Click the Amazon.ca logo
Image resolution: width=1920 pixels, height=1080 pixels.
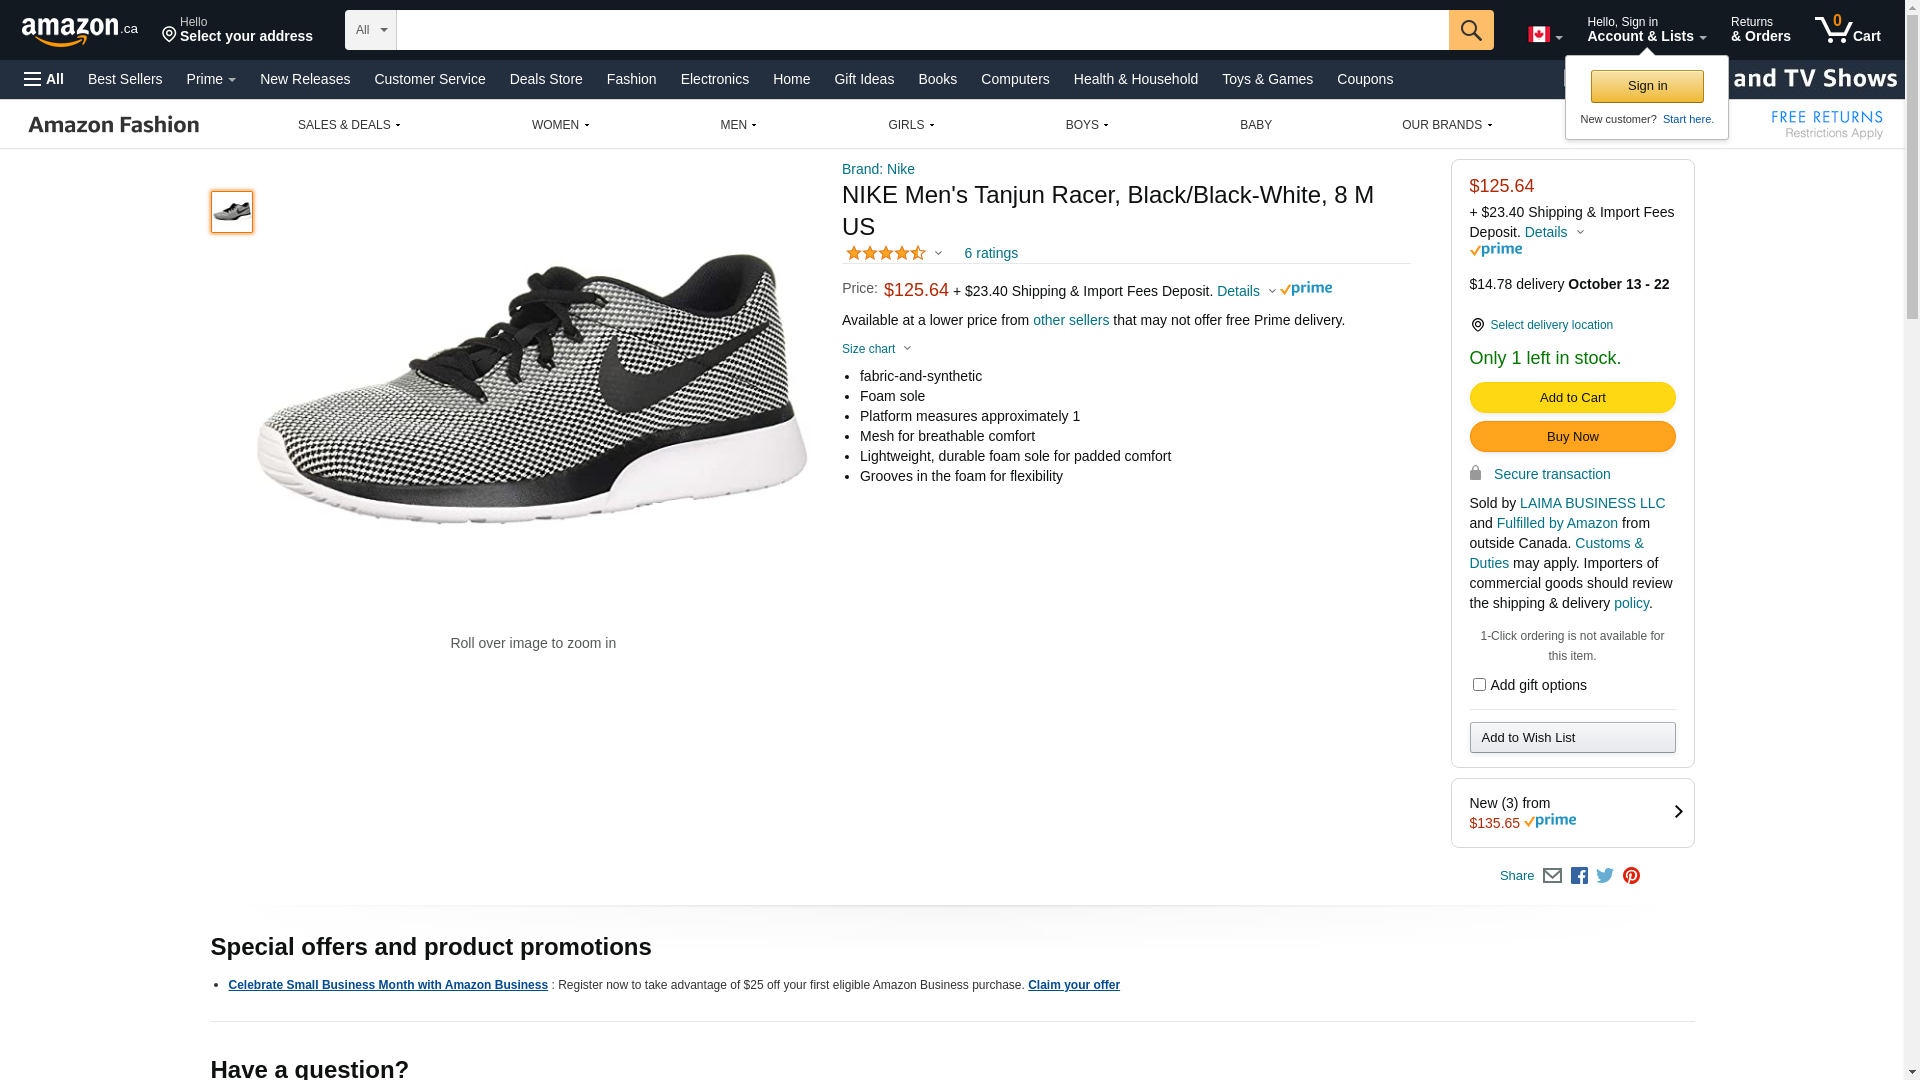(x=79, y=31)
